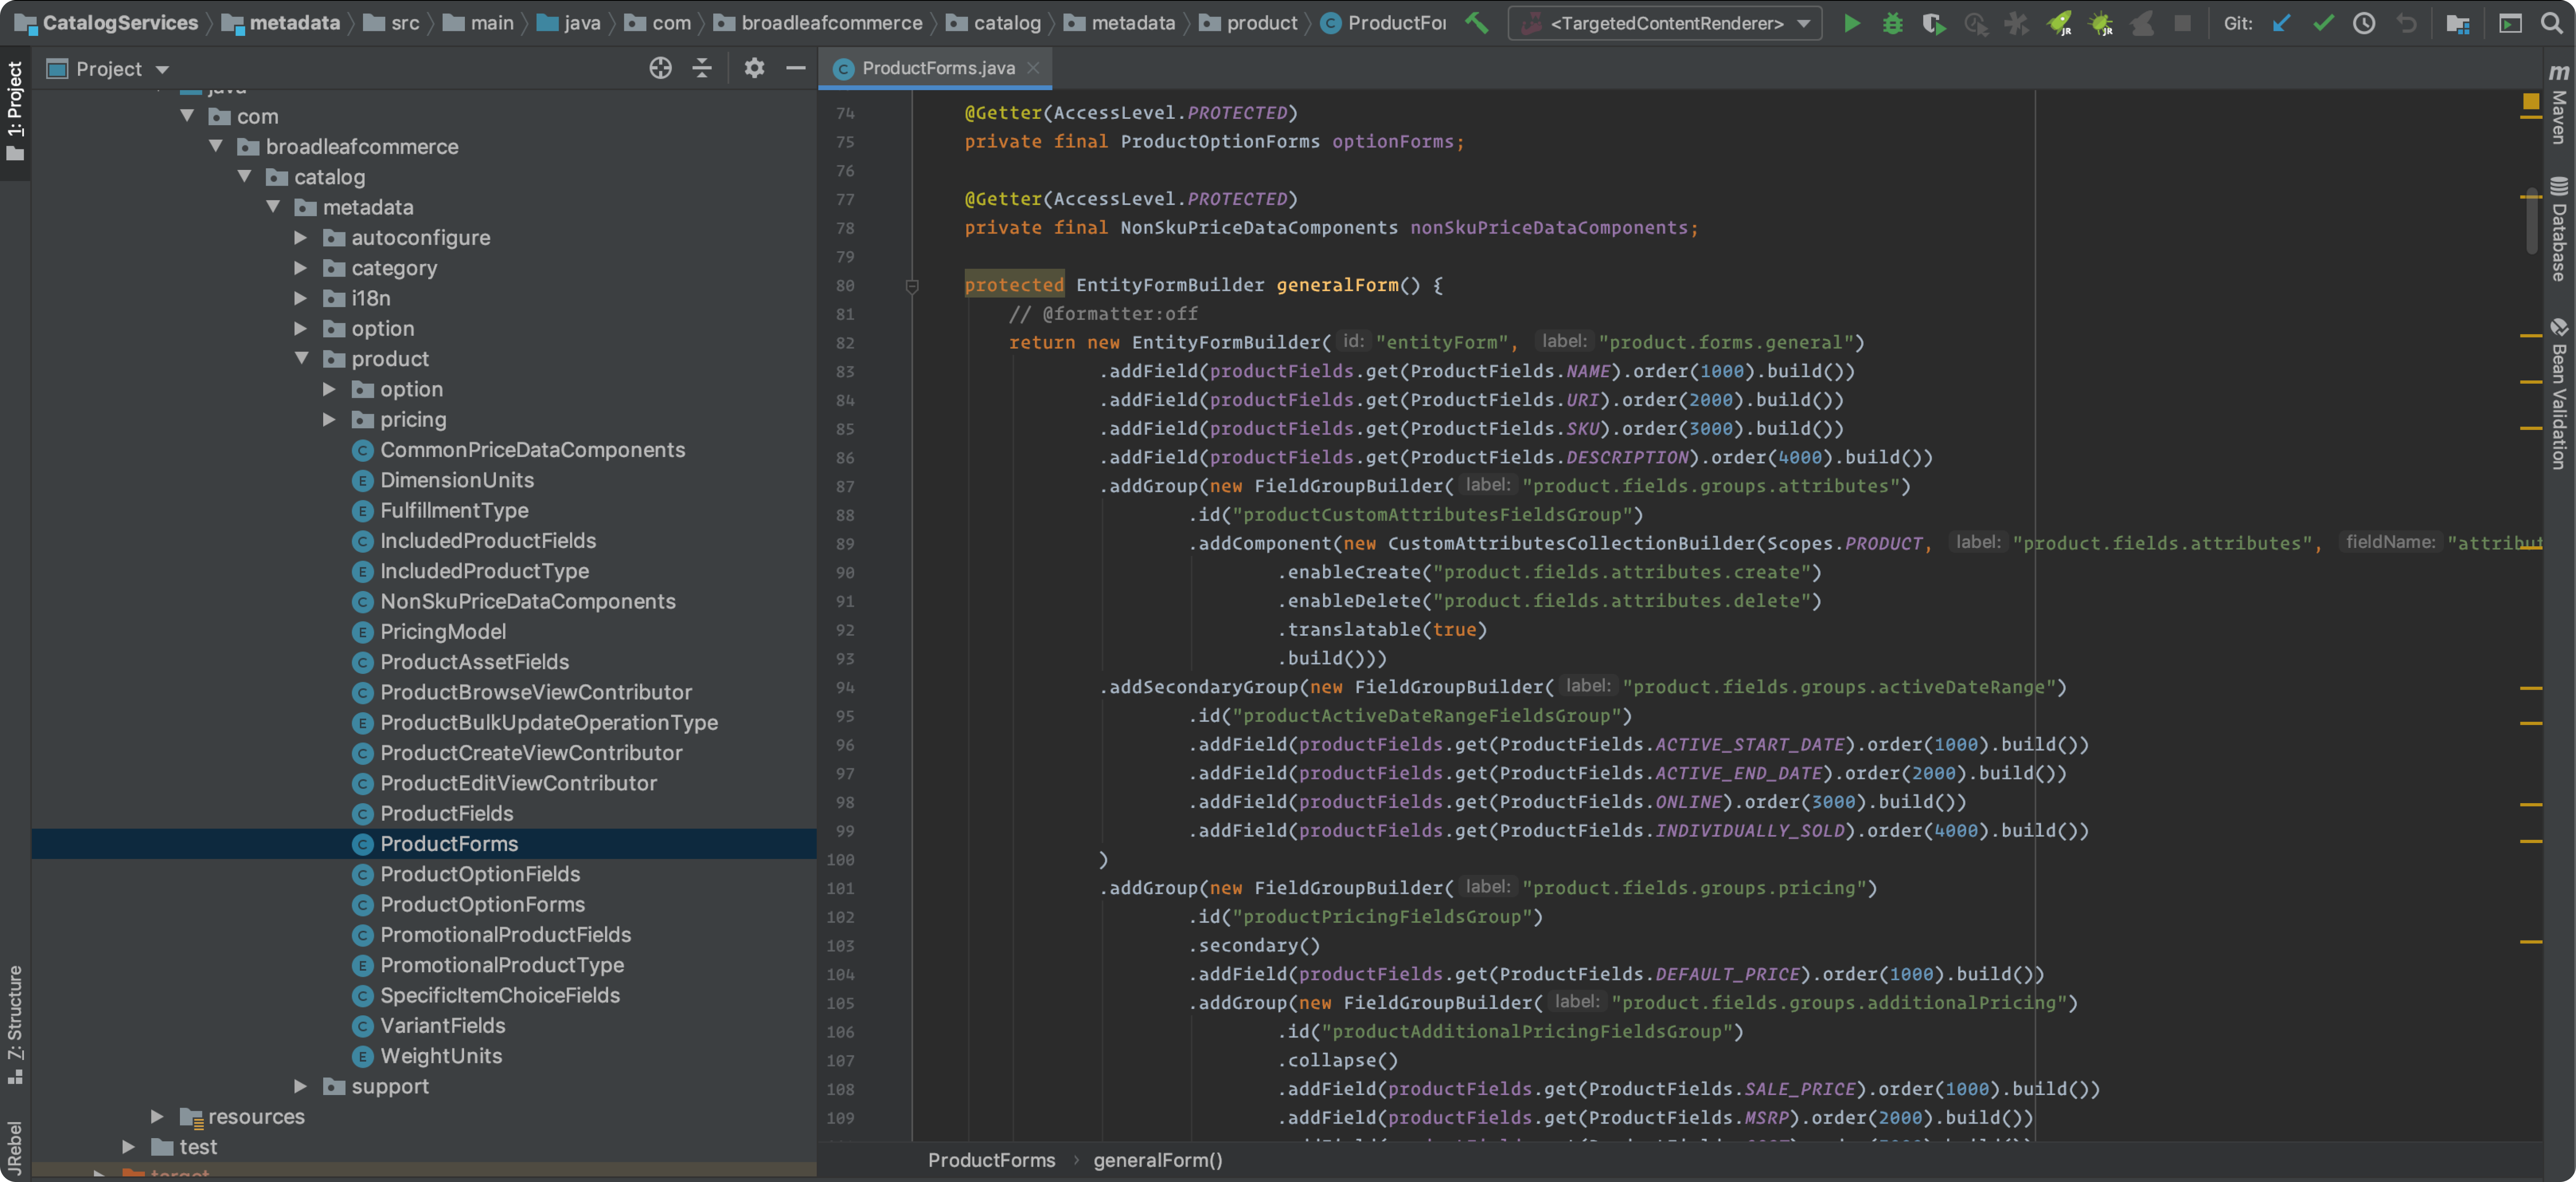
Task: Debug with JRebel bug icon
Action: [2101, 23]
